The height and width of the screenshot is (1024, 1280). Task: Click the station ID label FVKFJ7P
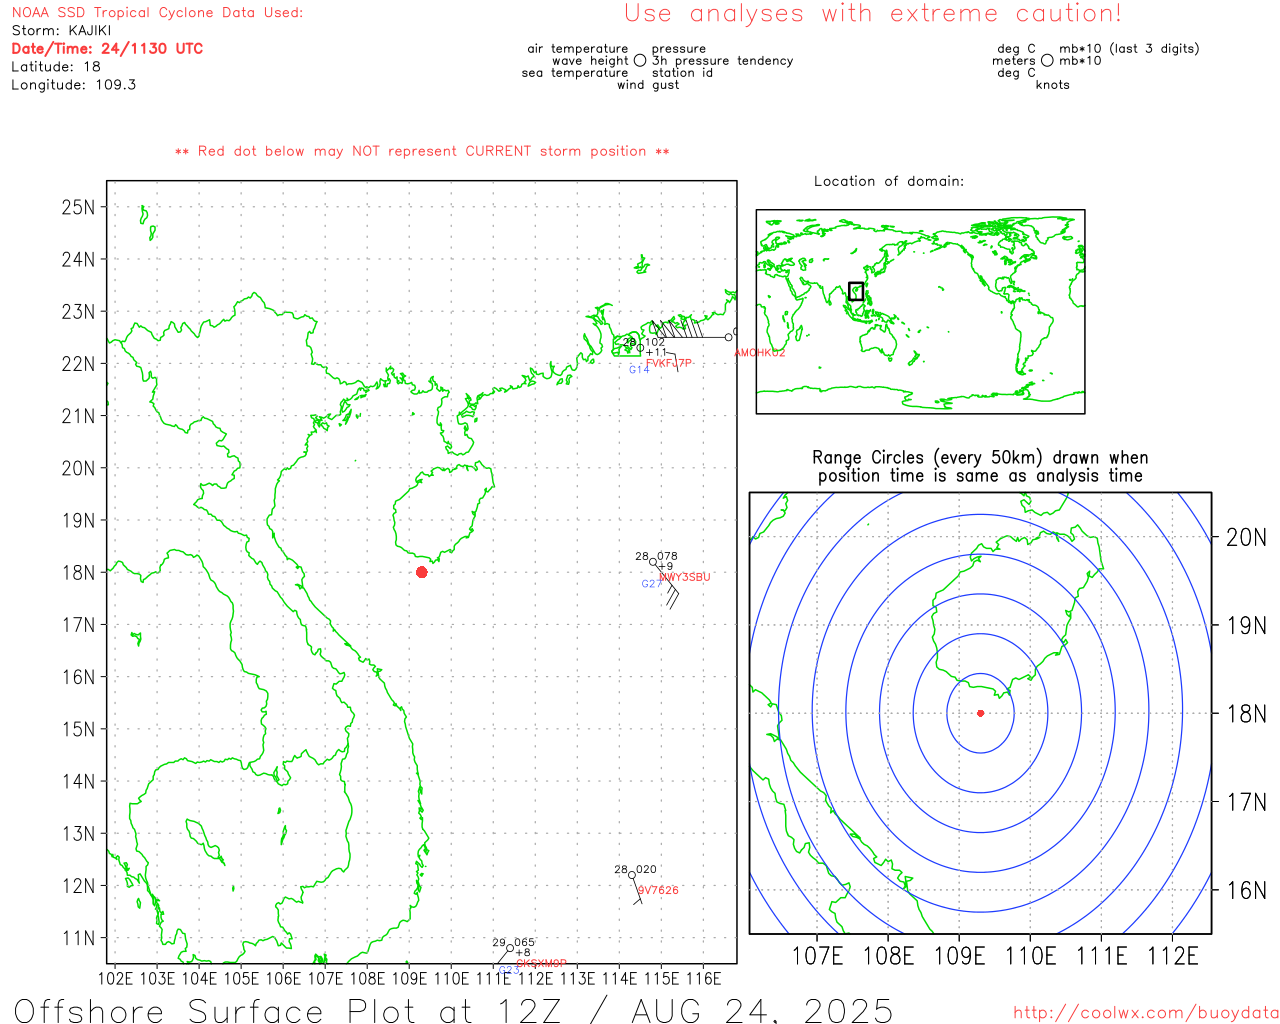point(669,363)
